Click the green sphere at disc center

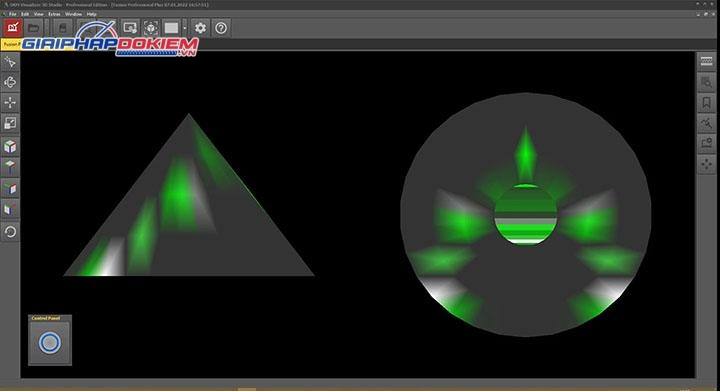coord(526,215)
